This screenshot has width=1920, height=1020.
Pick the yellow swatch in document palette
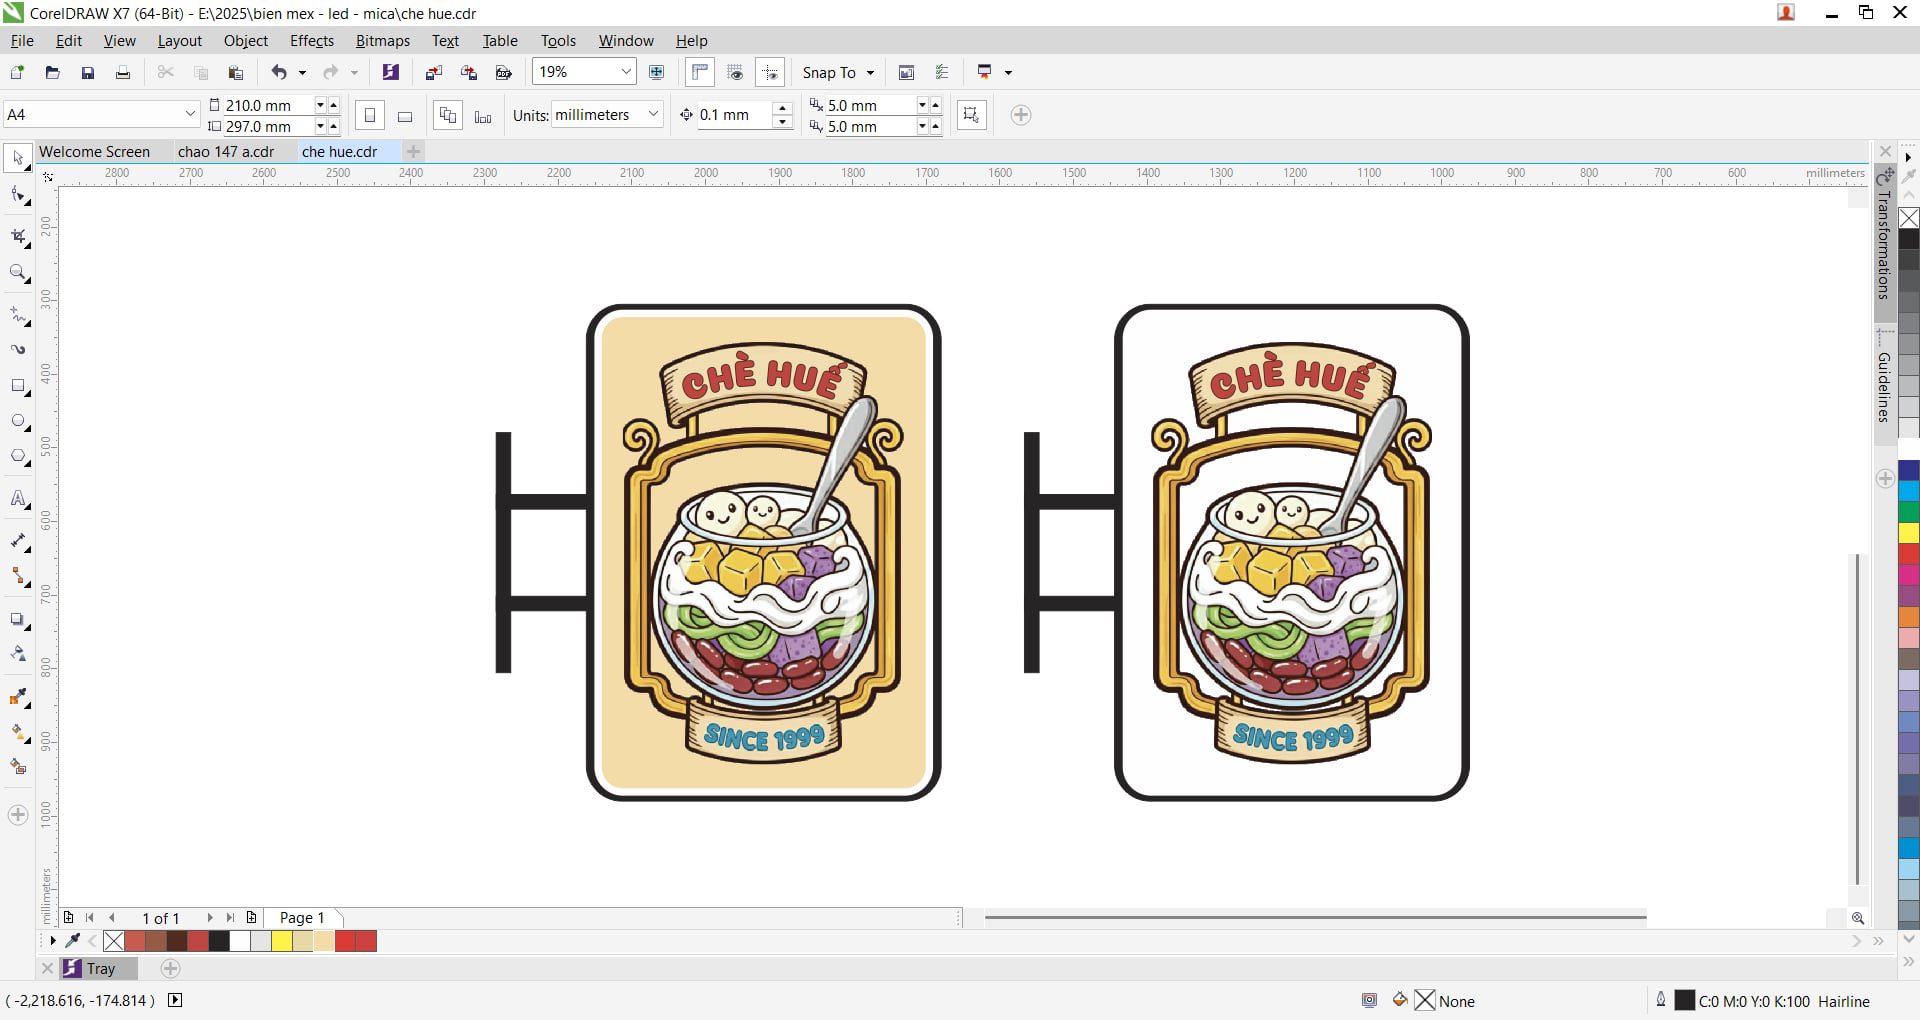click(x=282, y=941)
